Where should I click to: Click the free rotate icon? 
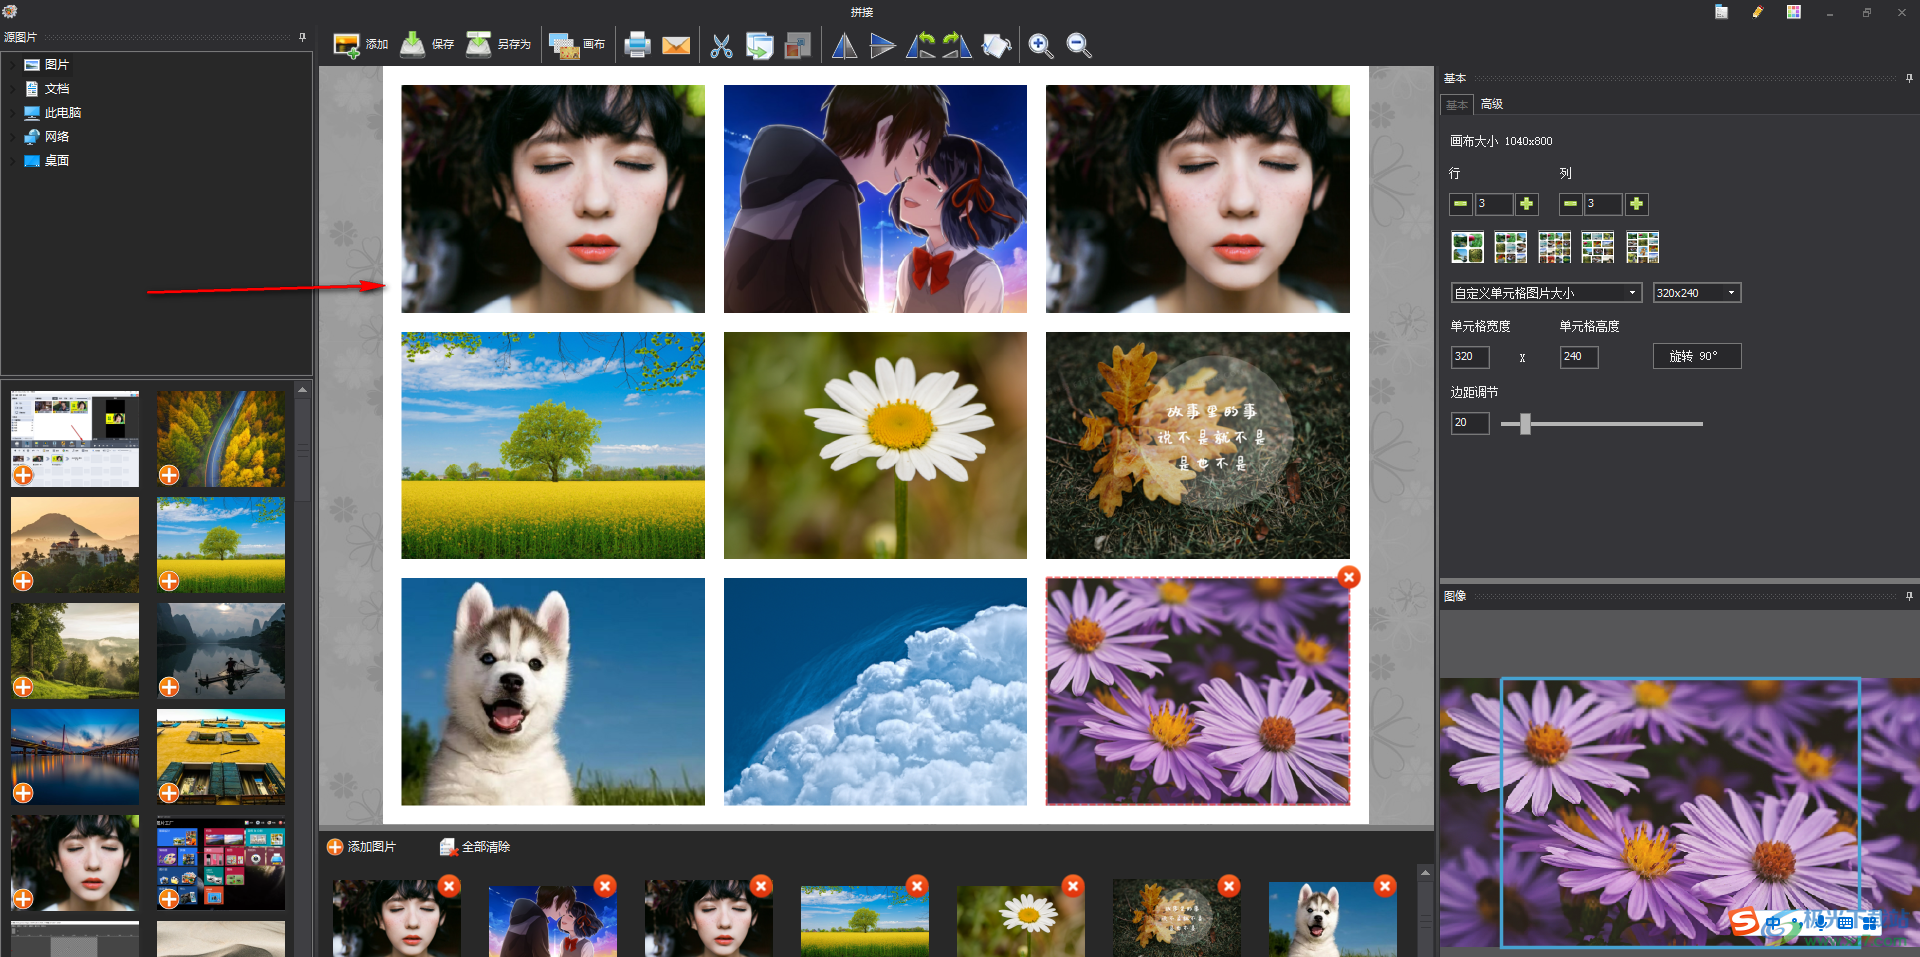pyautogui.click(x=996, y=45)
